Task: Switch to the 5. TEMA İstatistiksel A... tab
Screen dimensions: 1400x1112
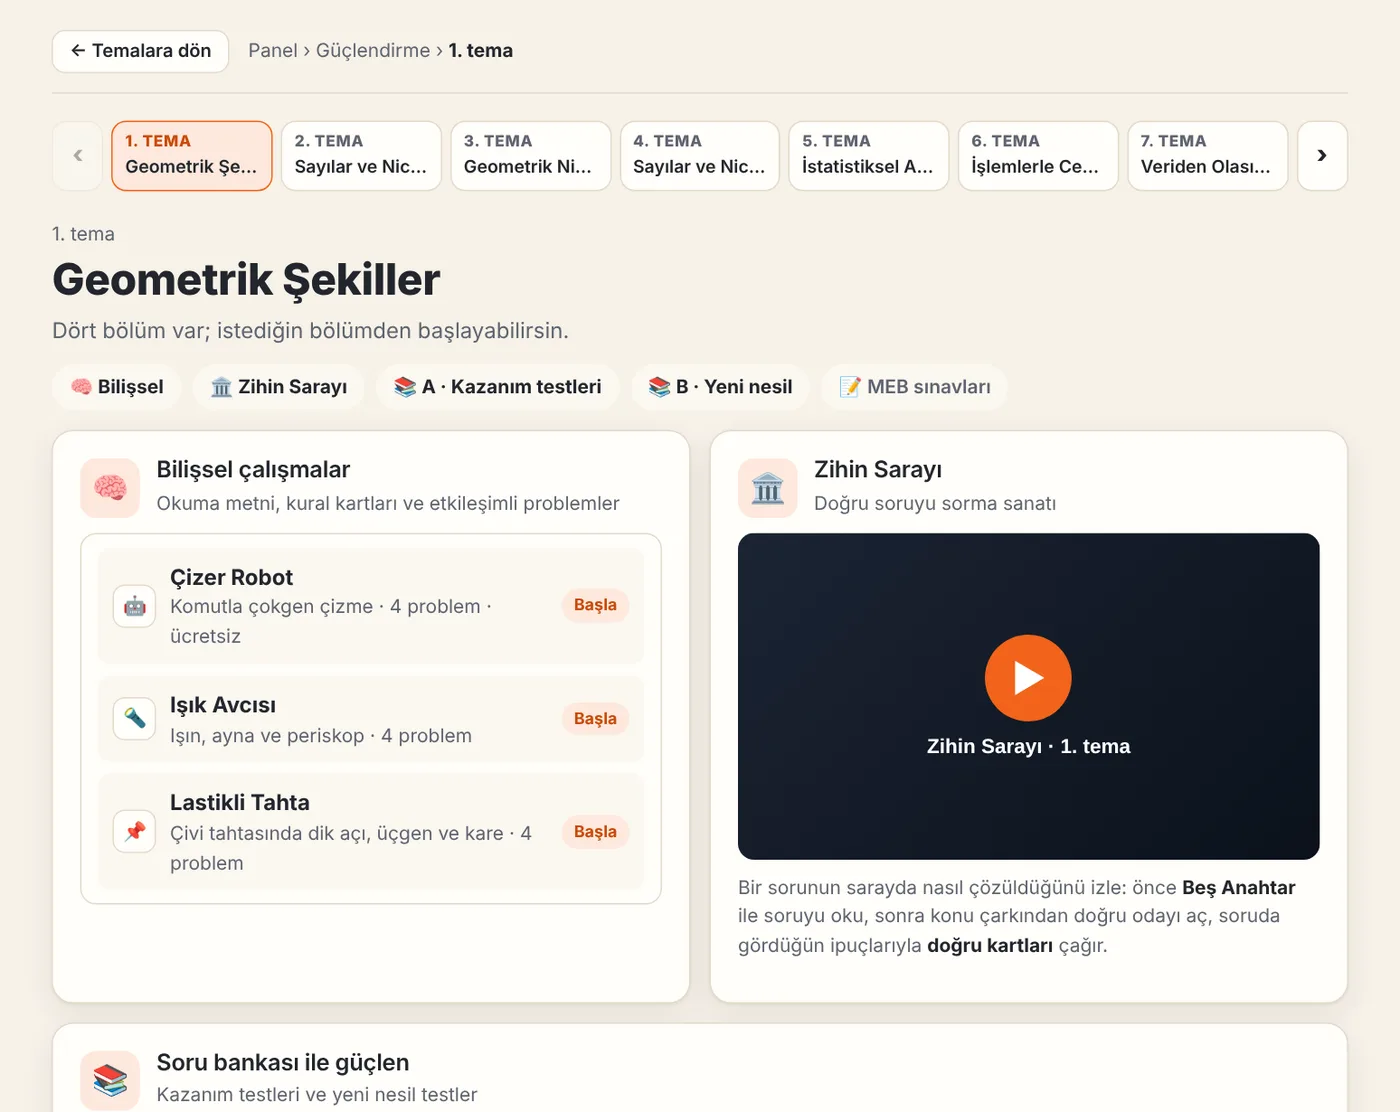Action: pyautogui.click(x=869, y=156)
